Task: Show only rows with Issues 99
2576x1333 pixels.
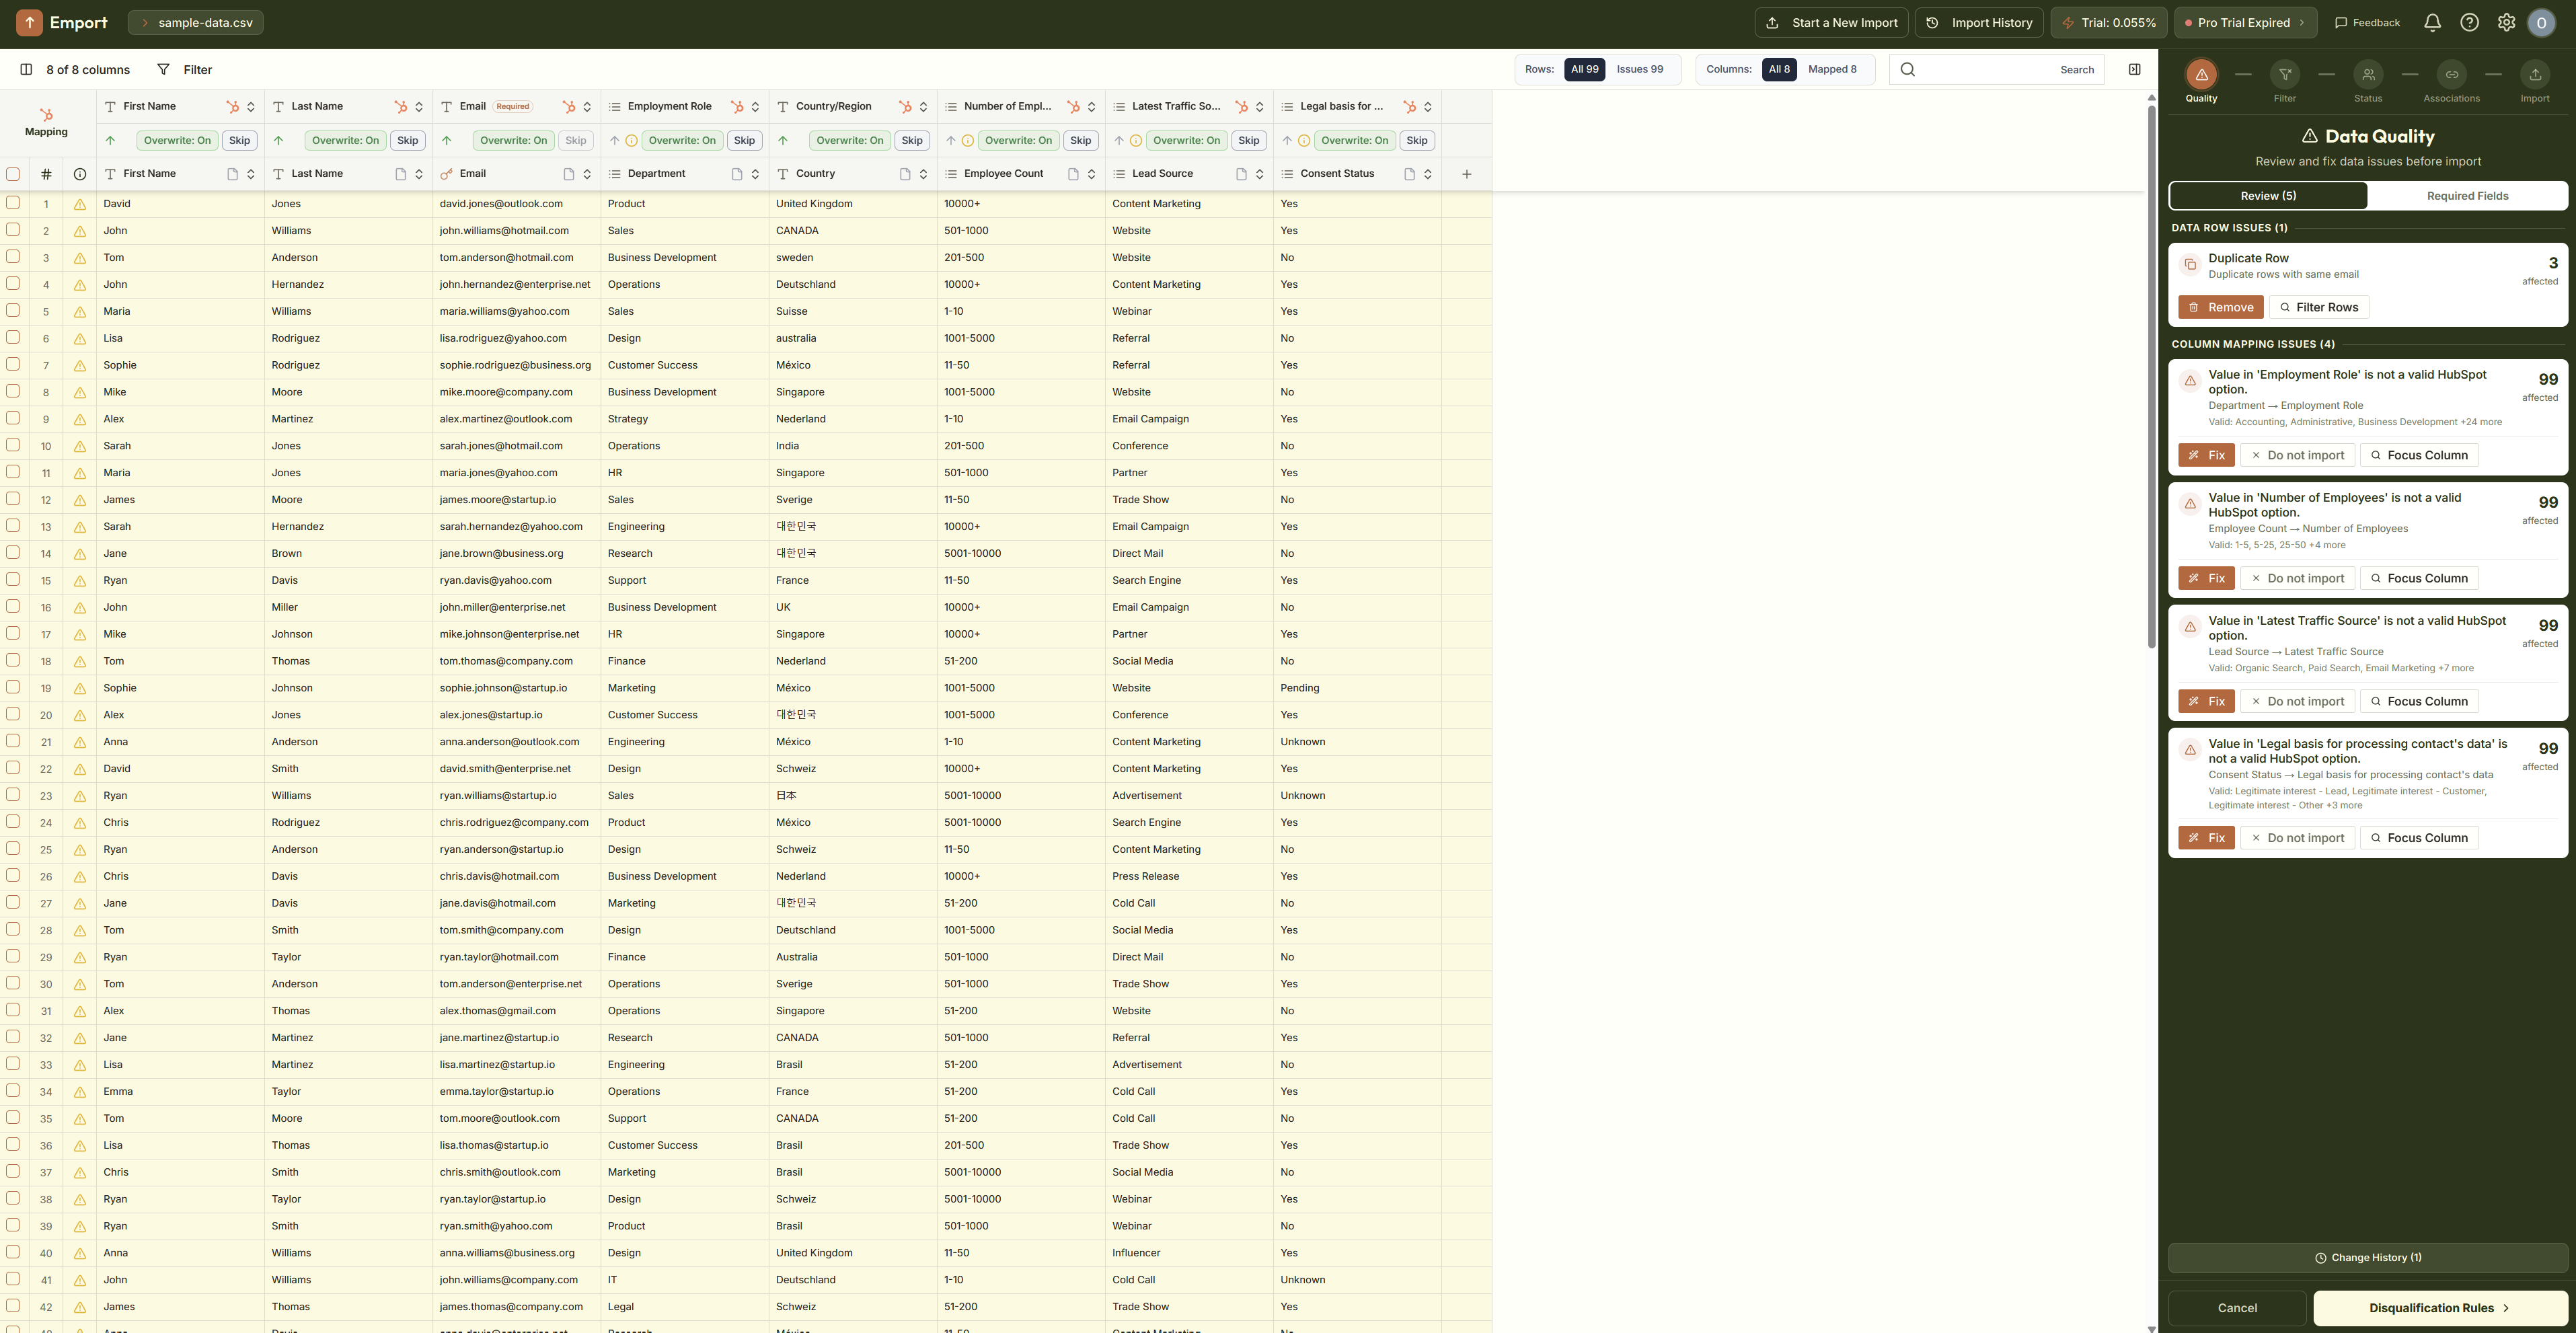Action: pyautogui.click(x=1639, y=70)
